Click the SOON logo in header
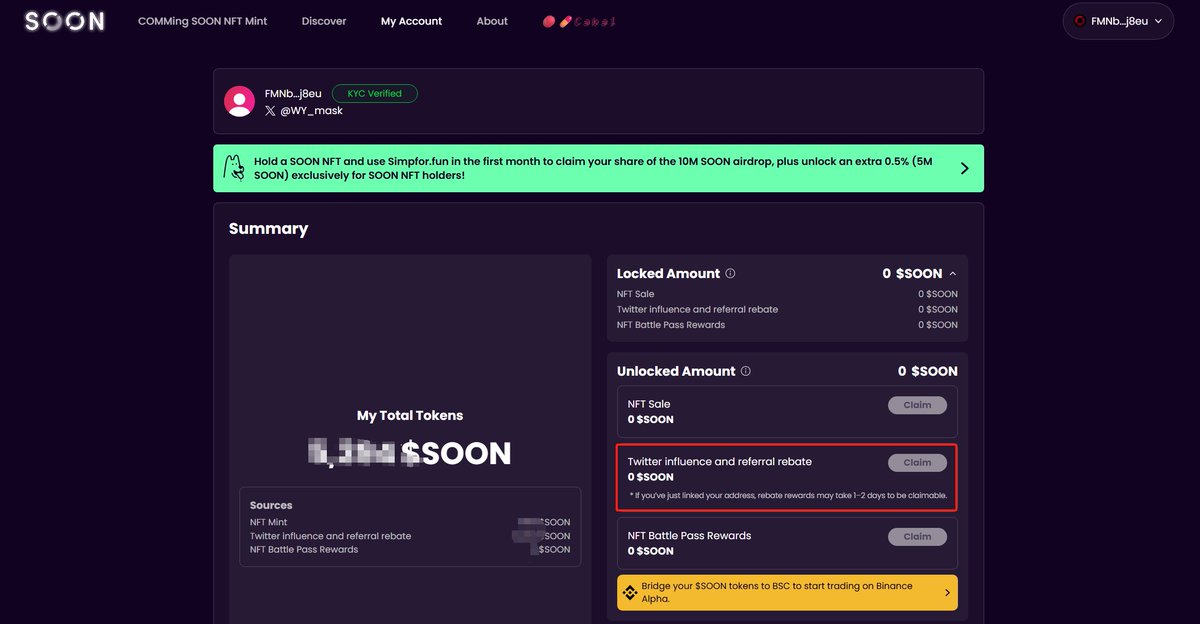 (64, 21)
